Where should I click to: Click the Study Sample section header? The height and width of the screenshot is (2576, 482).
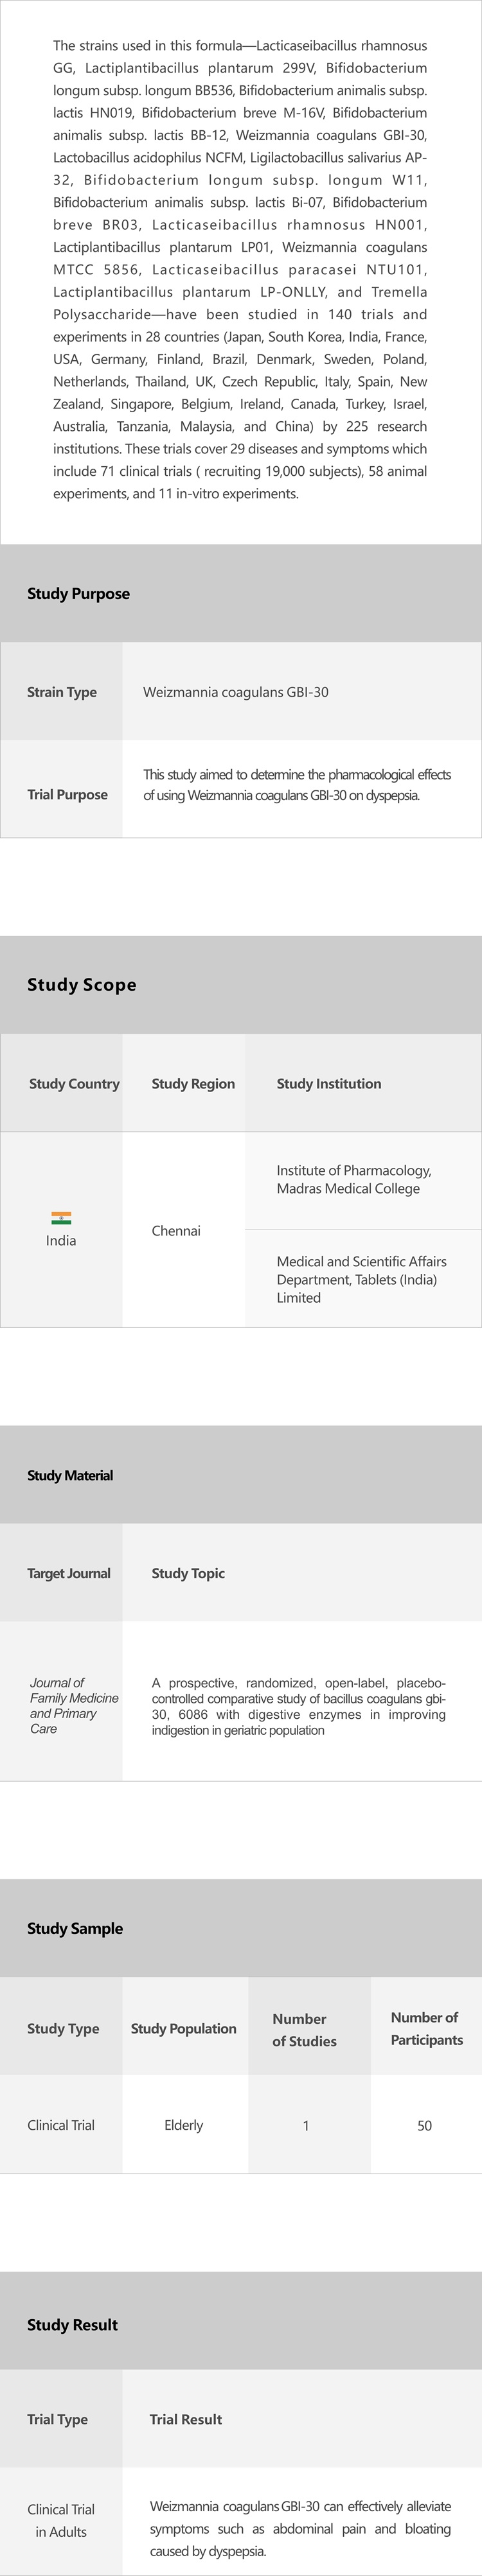(75, 1928)
